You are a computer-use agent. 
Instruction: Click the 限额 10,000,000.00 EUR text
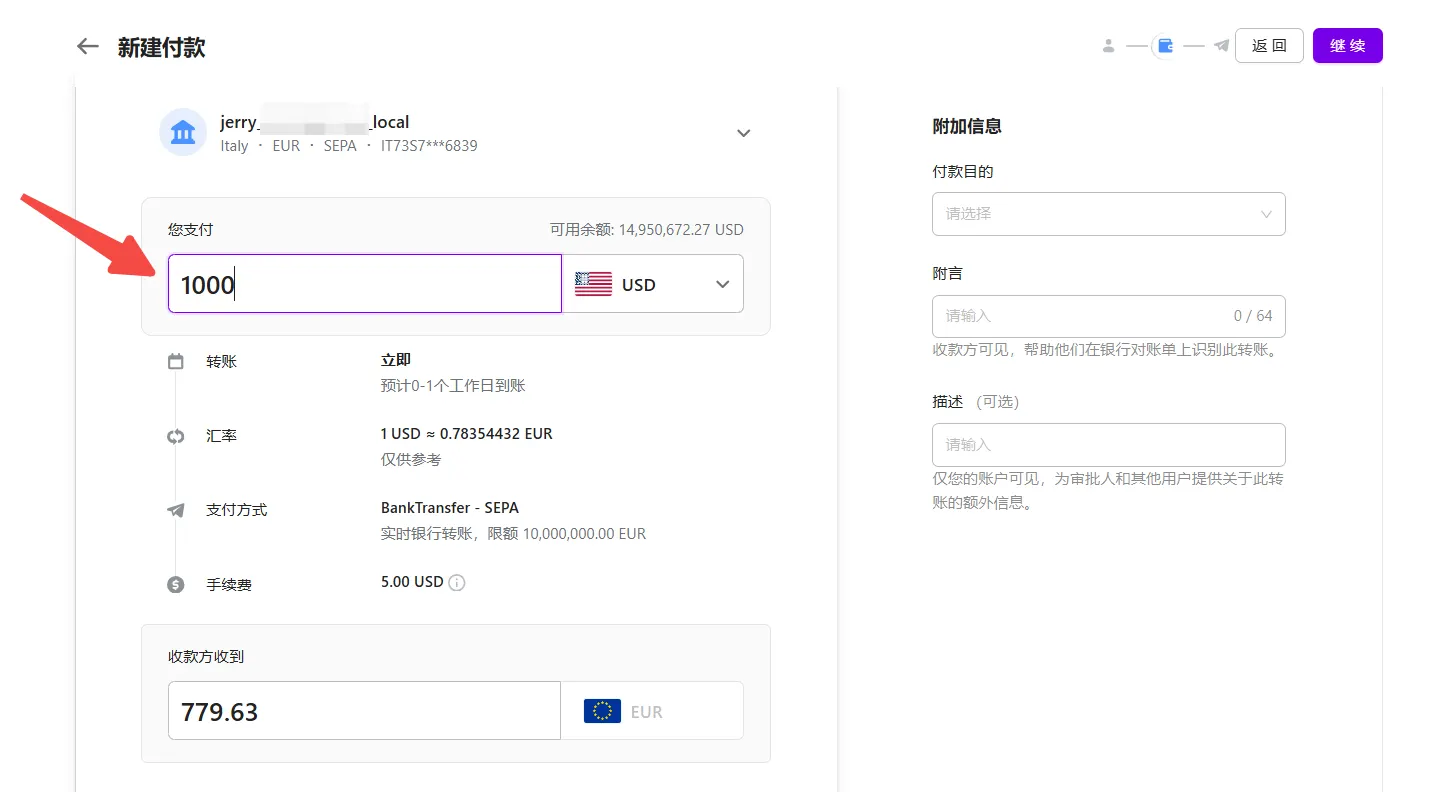point(567,534)
